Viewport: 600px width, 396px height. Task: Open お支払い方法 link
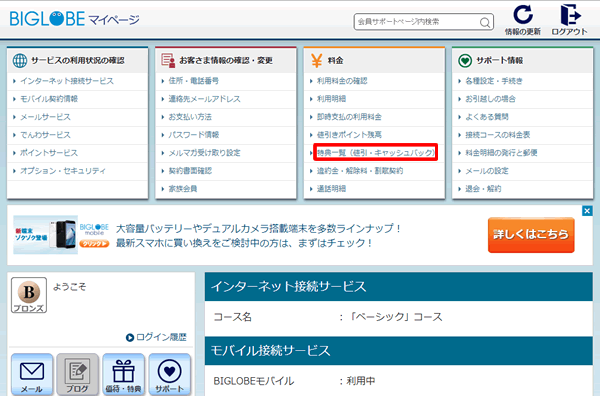[x=190, y=117]
